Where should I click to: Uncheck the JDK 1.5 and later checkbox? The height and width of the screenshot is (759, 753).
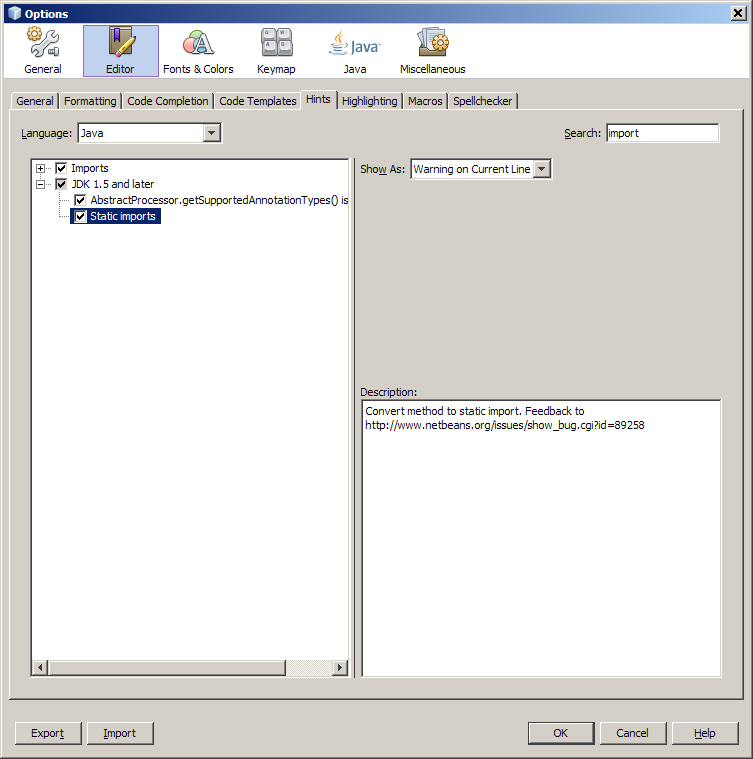tap(61, 184)
